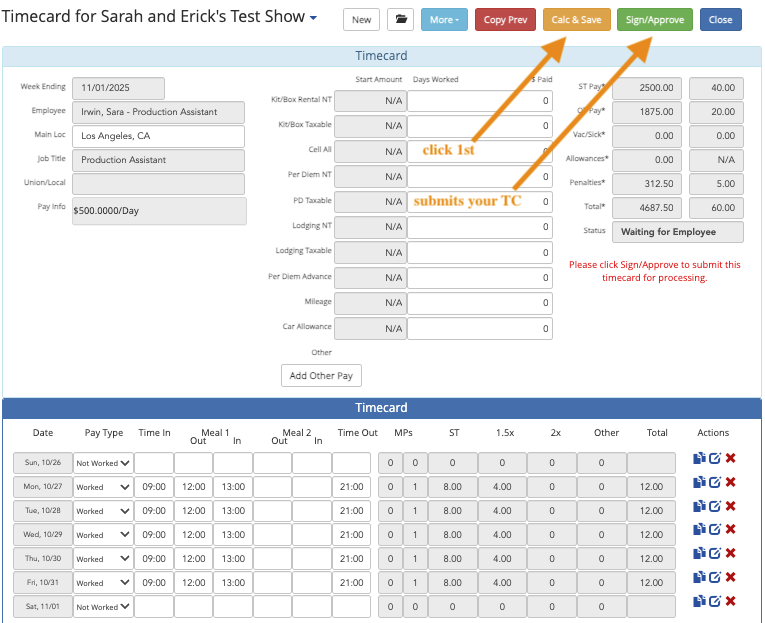This screenshot has height=623, width=765.
Task: Click the Car Allowance paid field
Action: pyautogui.click(x=480, y=328)
